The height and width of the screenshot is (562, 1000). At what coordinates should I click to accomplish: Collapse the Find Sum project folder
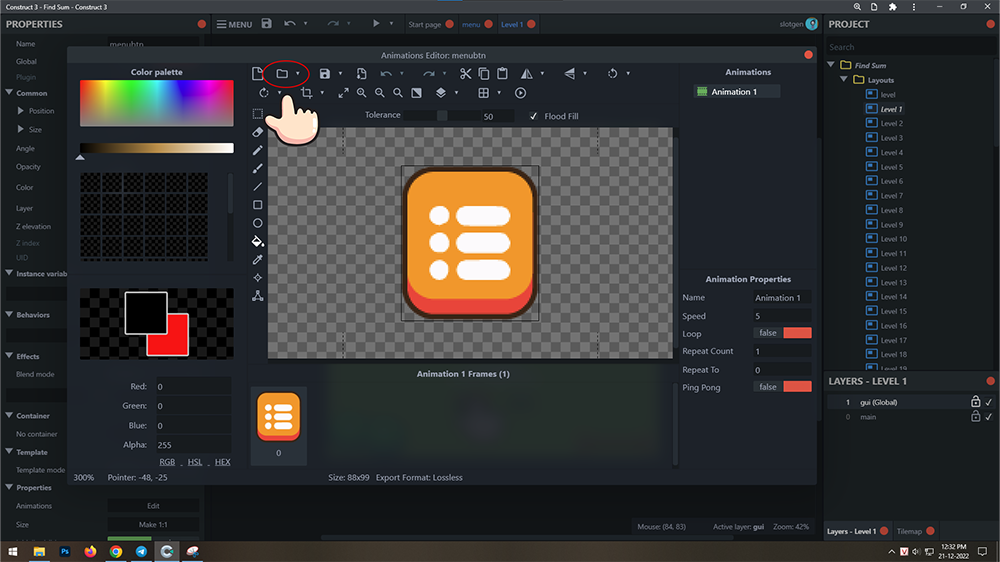coord(831,64)
